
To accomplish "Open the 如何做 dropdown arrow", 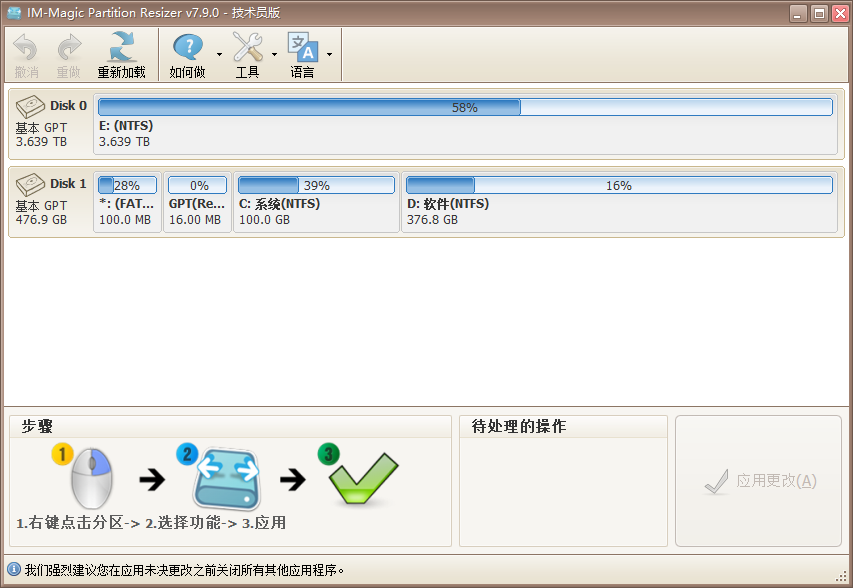I will pyautogui.click(x=219, y=56).
